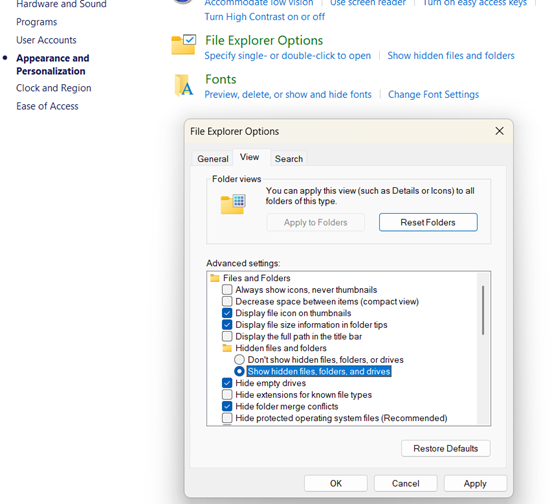
Task: Go to Ease of Access in sidebar
Action: [47, 106]
